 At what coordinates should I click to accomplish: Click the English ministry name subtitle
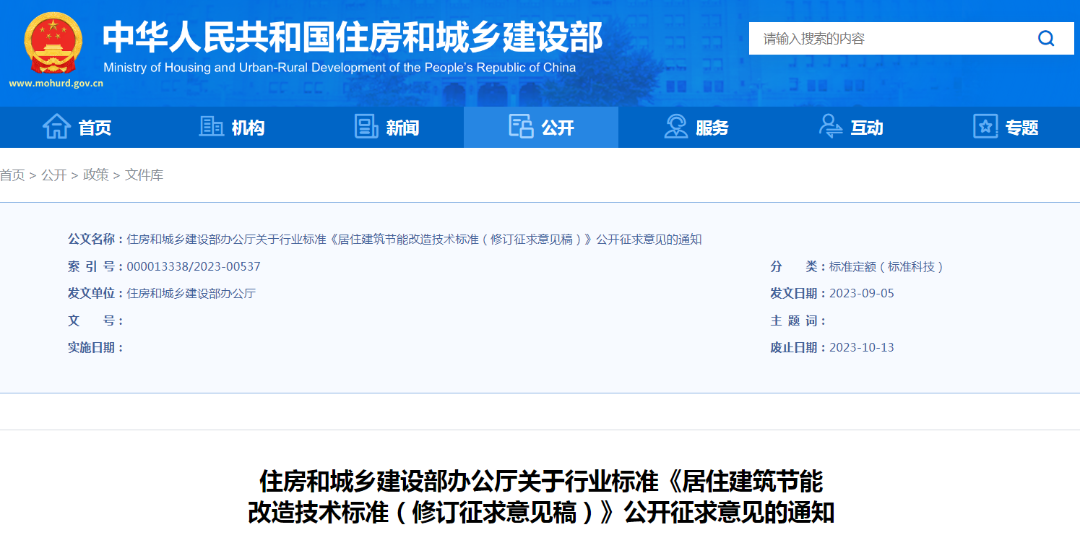click(340, 67)
